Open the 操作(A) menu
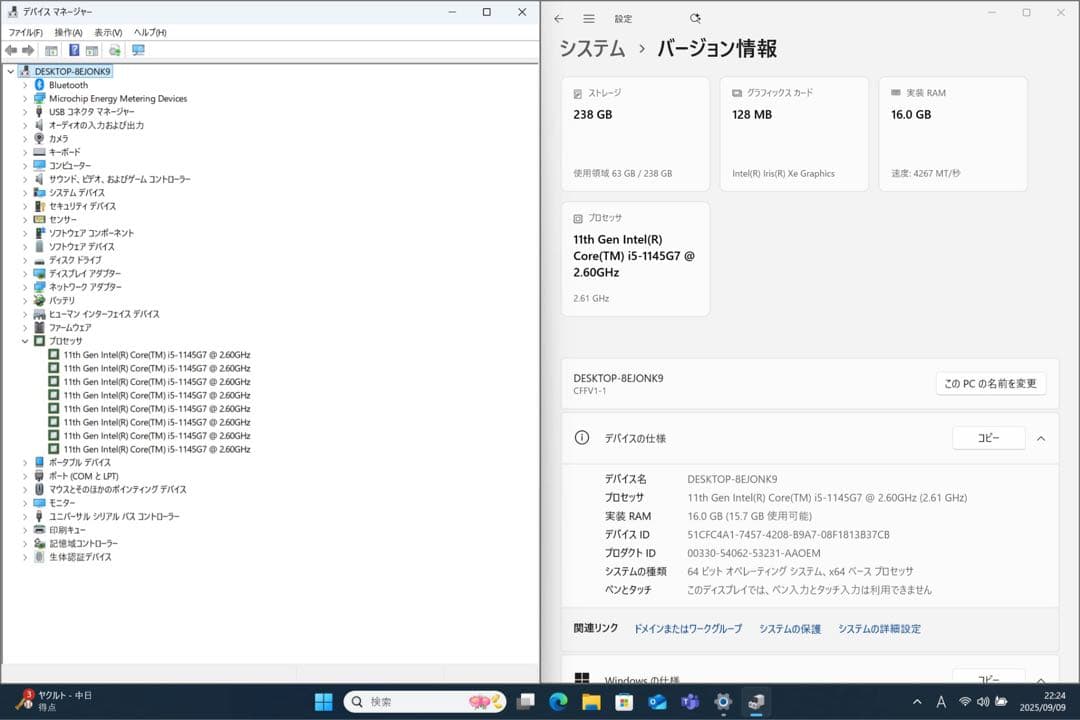 point(68,32)
